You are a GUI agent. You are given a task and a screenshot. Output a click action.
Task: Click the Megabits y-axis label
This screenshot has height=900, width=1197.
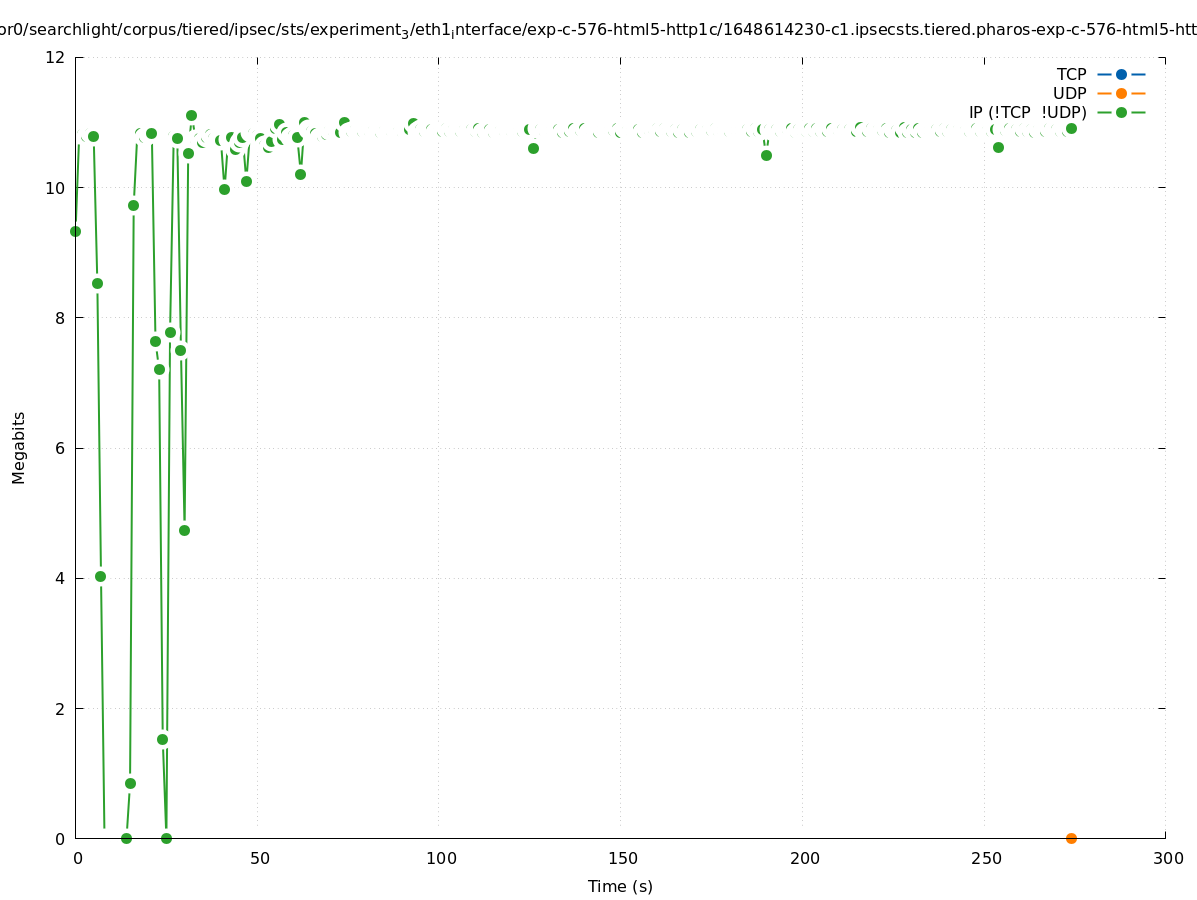coord(19,447)
